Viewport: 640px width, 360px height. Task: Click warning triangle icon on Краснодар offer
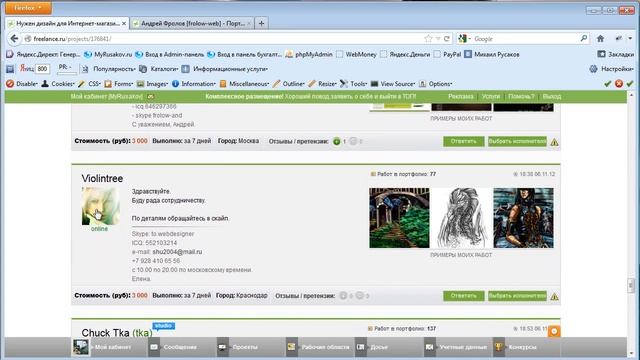pos(554,296)
